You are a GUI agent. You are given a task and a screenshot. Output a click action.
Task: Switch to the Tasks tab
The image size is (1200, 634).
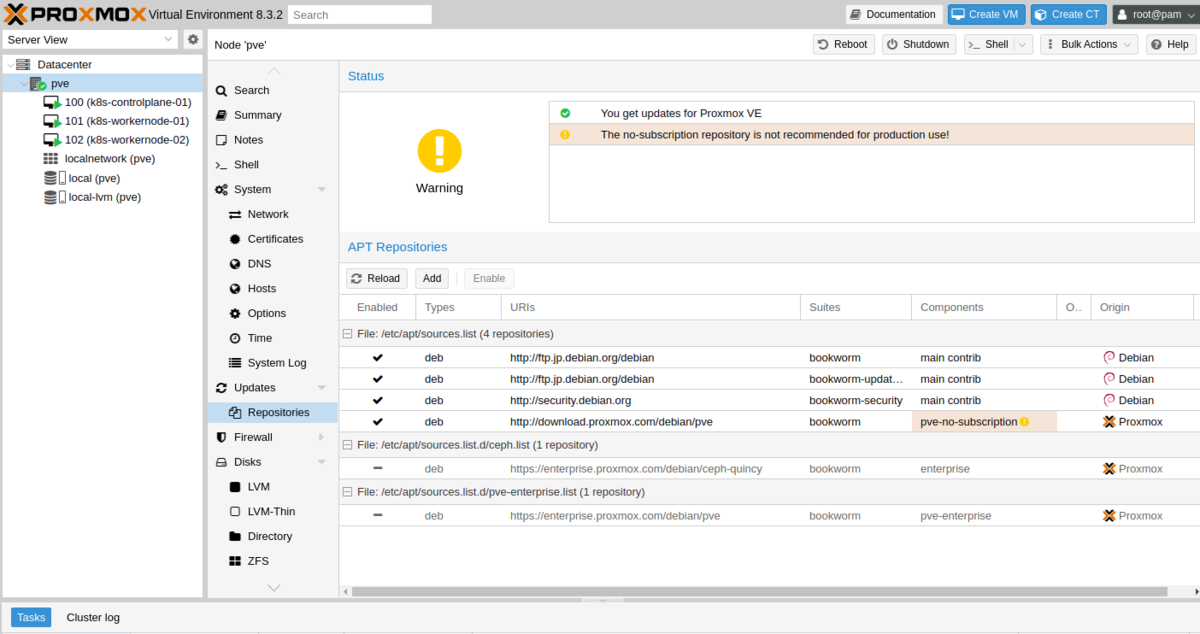(x=31, y=617)
